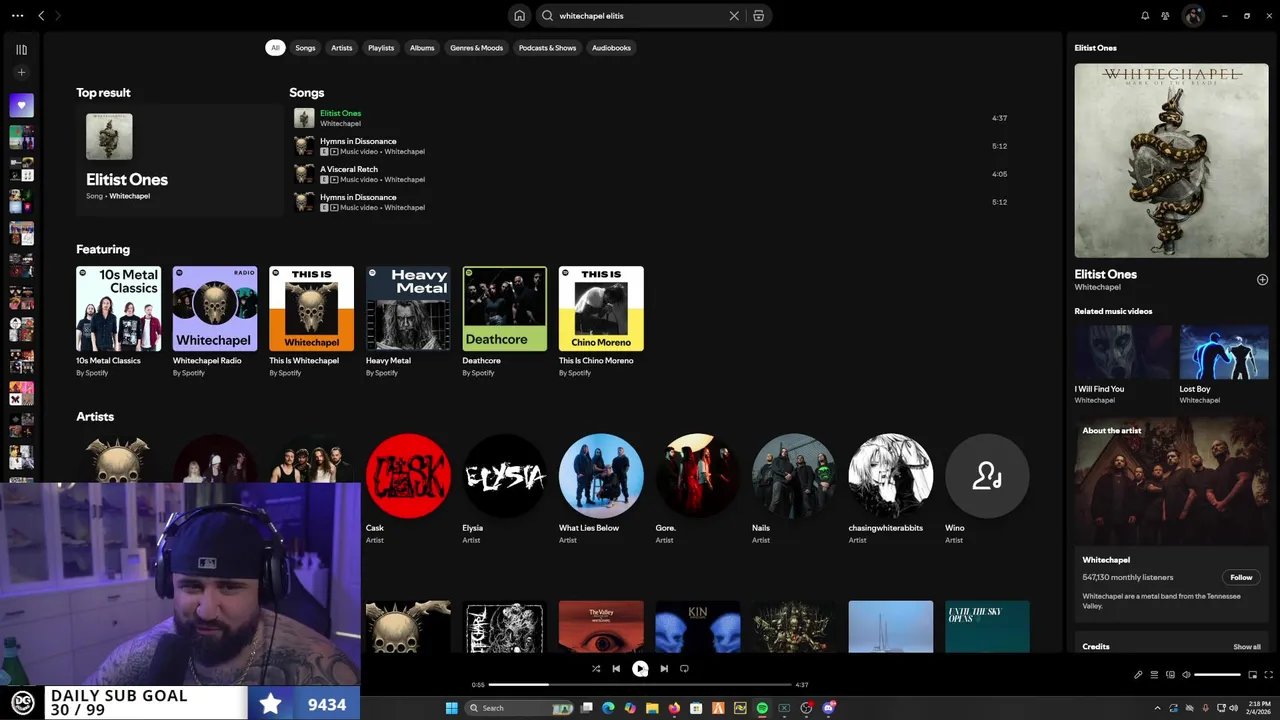Image resolution: width=1280 pixels, height=720 pixels.
Task: Open the play queue
Action: pyautogui.click(x=1154, y=675)
